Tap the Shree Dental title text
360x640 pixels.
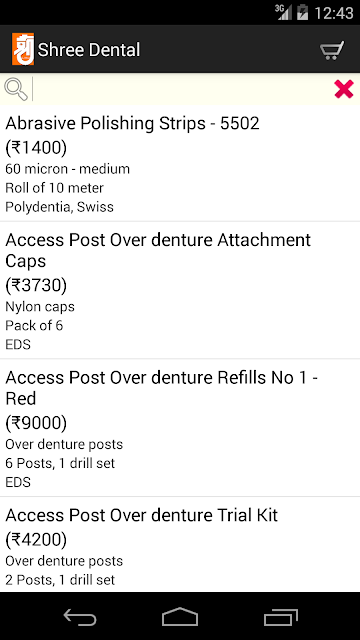[x=89, y=50]
